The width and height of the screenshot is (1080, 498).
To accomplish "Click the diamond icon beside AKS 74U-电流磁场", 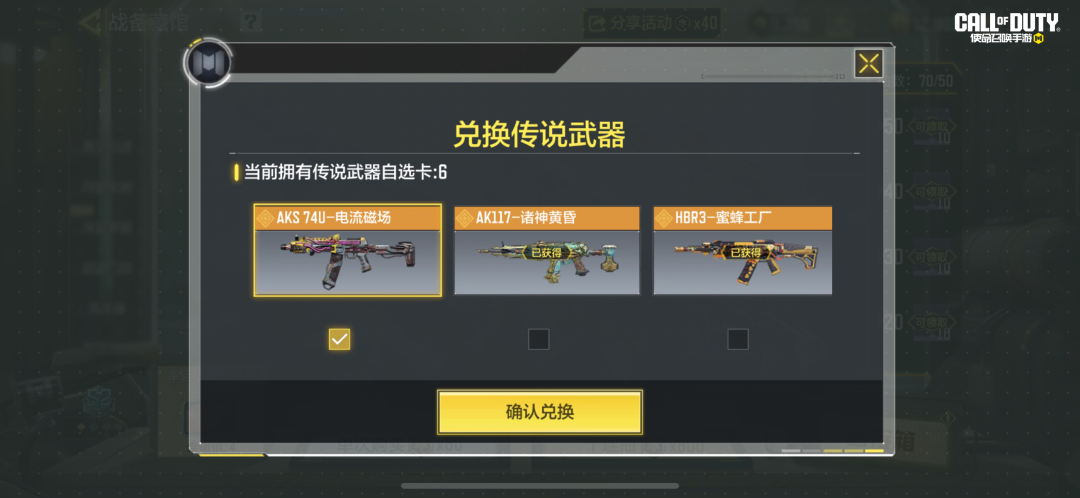I will (265, 218).
